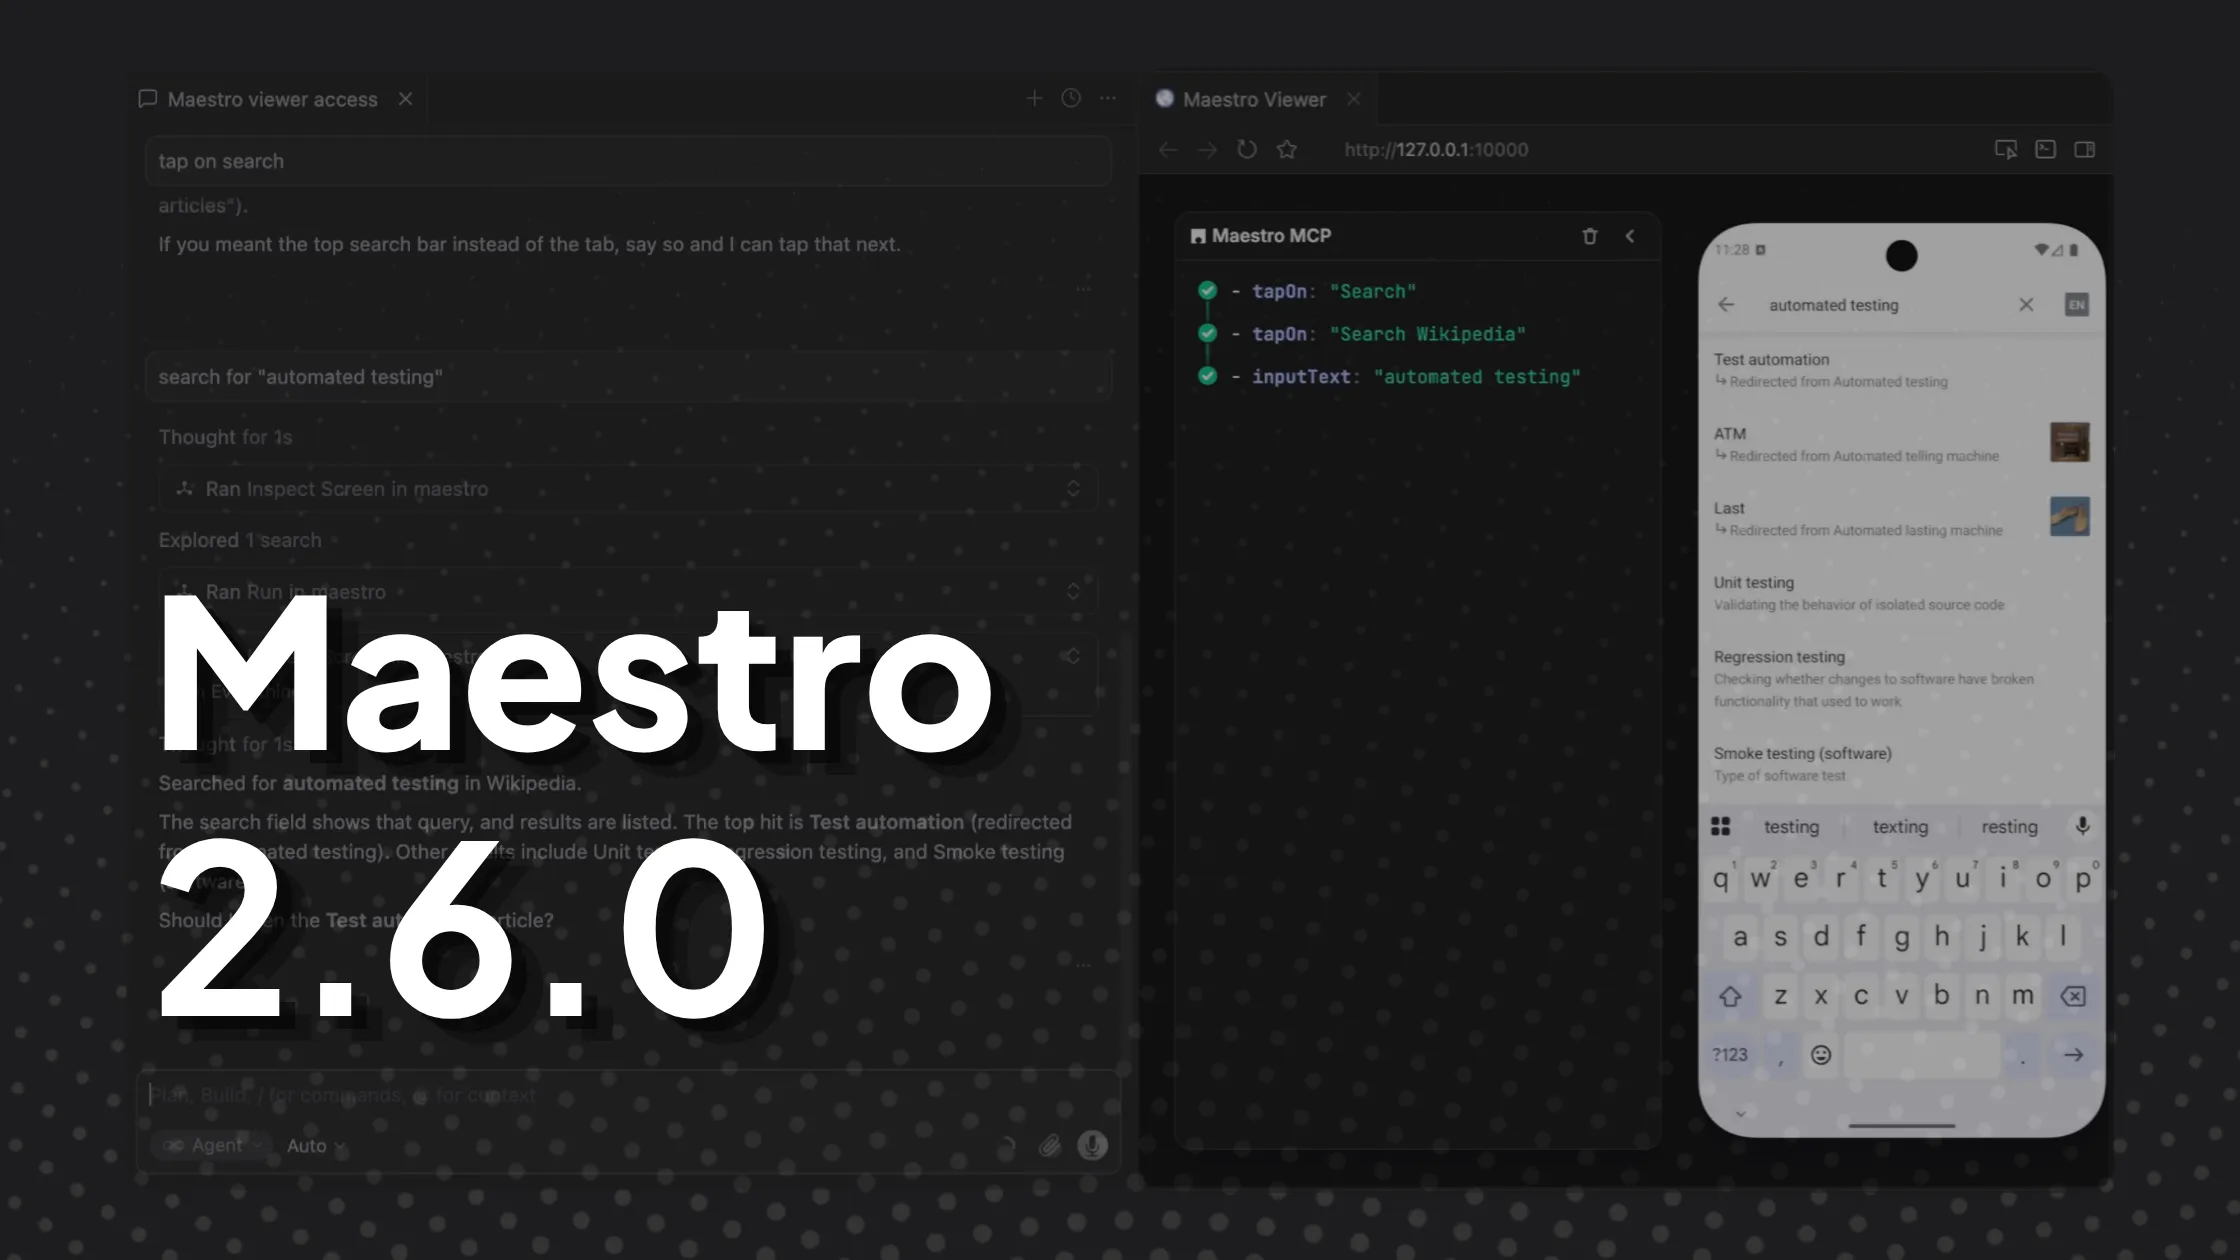Viewport: 2240px width, 1260px height.
Task: Choose the "testing" keyboard suggestion
Action: click(1791, 827)
